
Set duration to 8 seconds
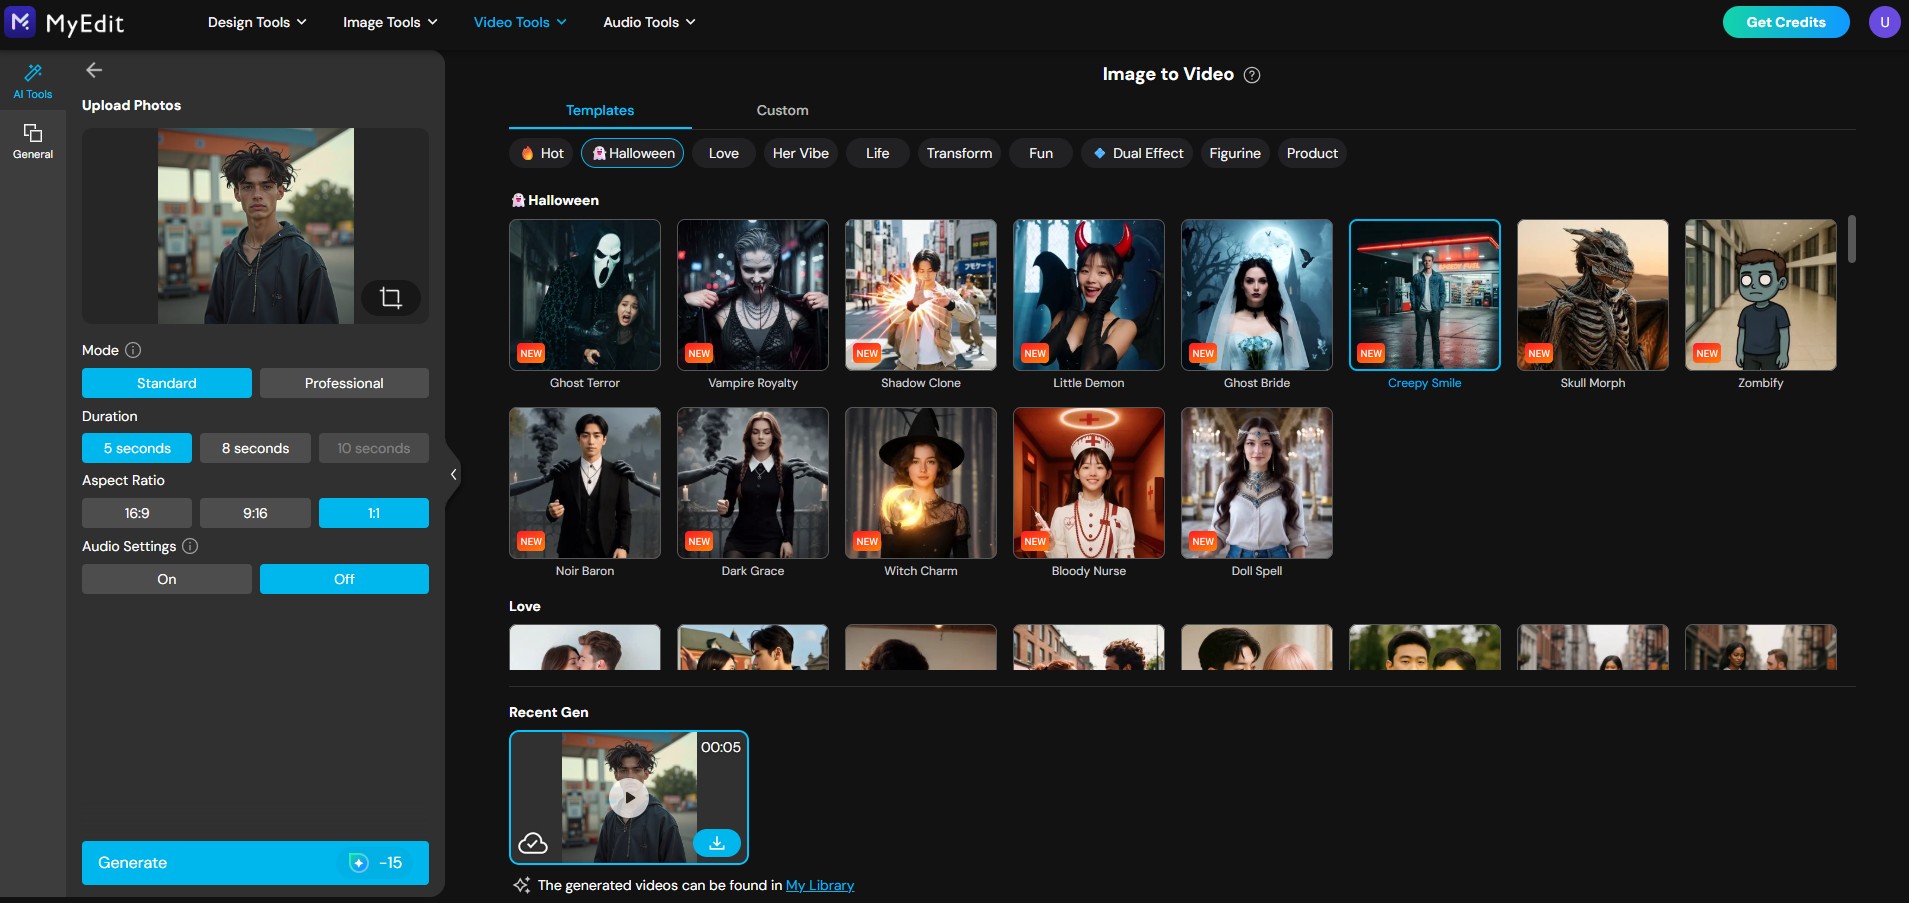tap(255, 448)
